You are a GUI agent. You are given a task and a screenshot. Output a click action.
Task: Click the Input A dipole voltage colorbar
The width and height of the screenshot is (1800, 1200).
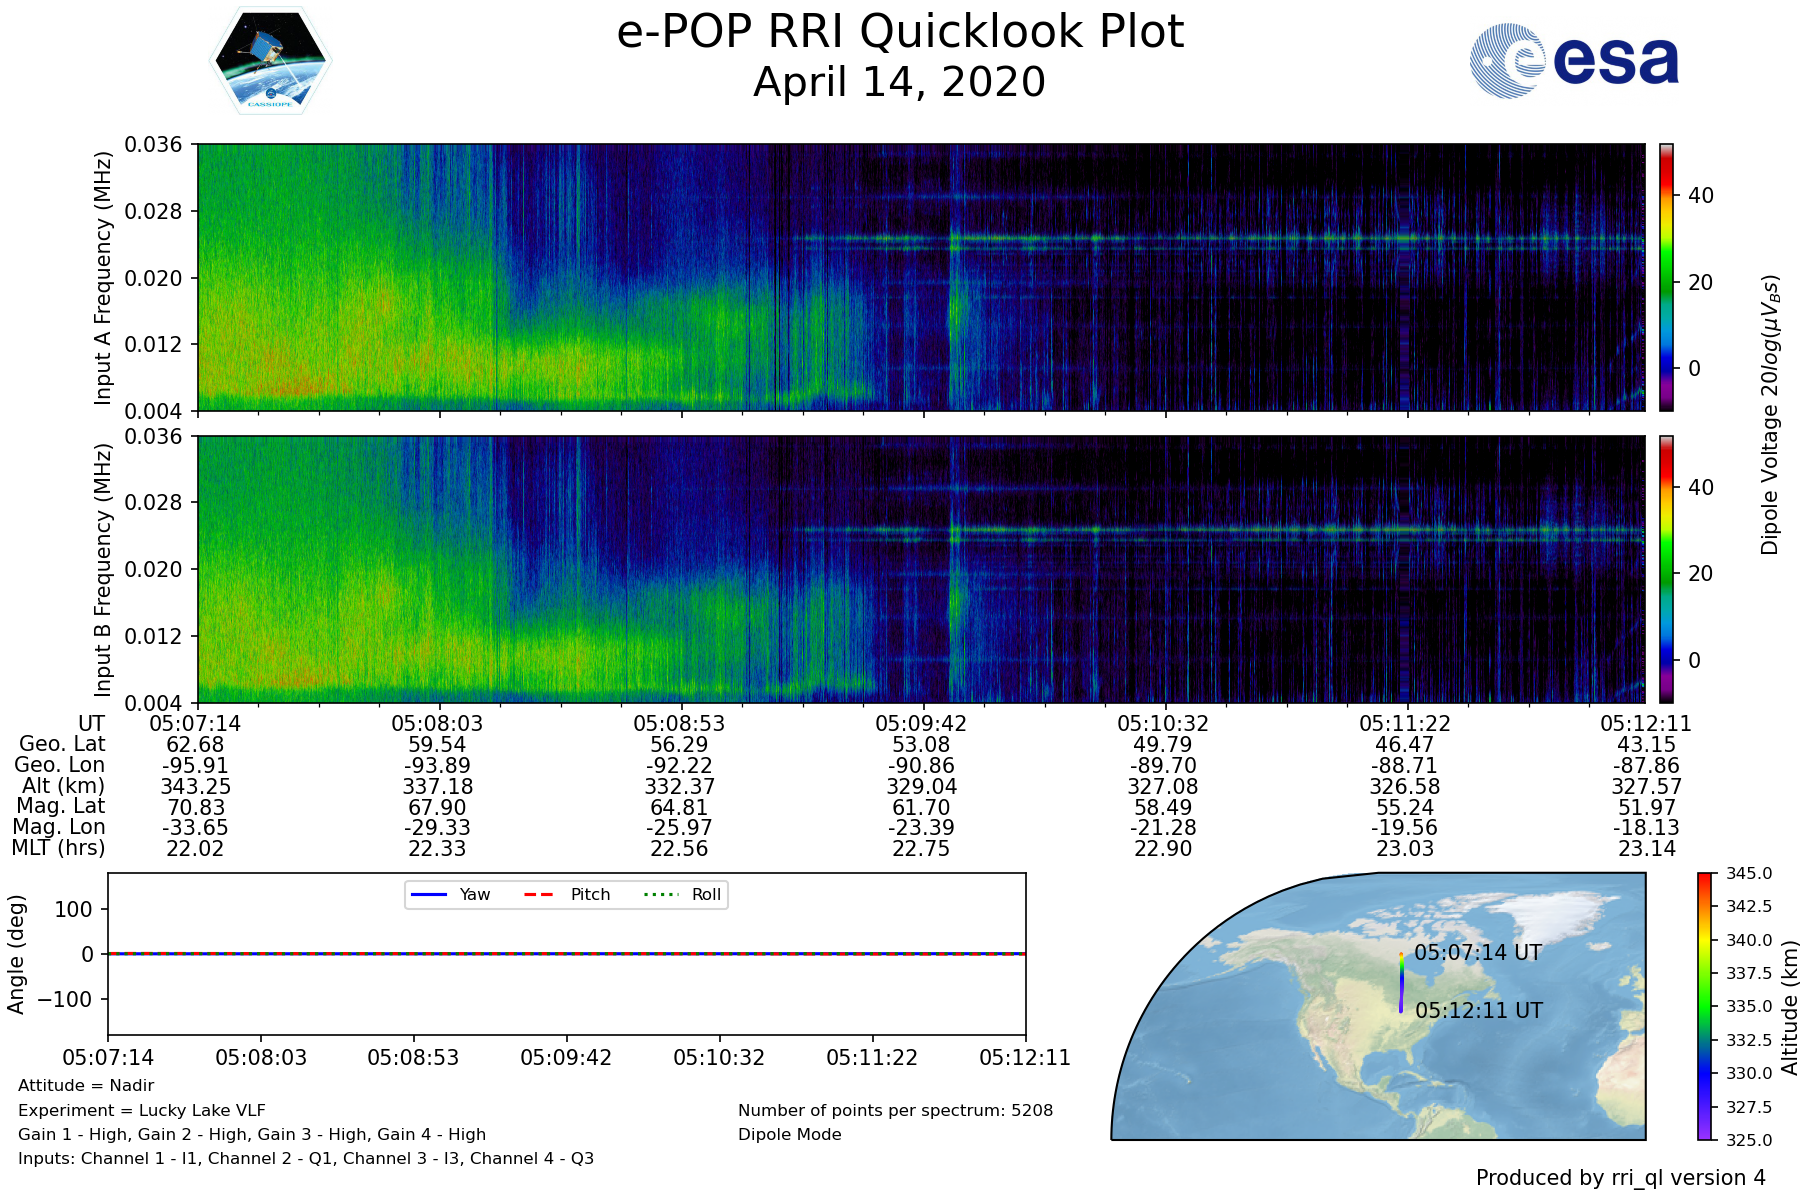pyautogui.click(x=1666, y=277)
